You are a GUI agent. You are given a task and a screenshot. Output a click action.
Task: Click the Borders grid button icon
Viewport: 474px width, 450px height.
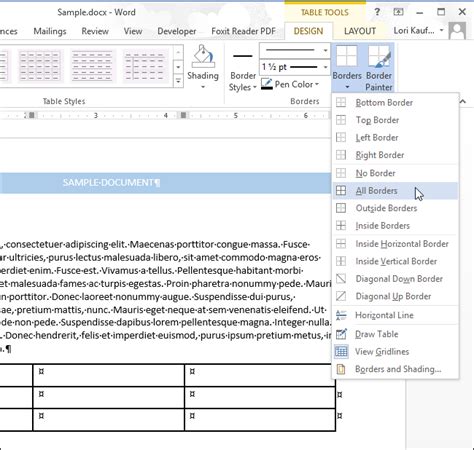tap(347, 56)
